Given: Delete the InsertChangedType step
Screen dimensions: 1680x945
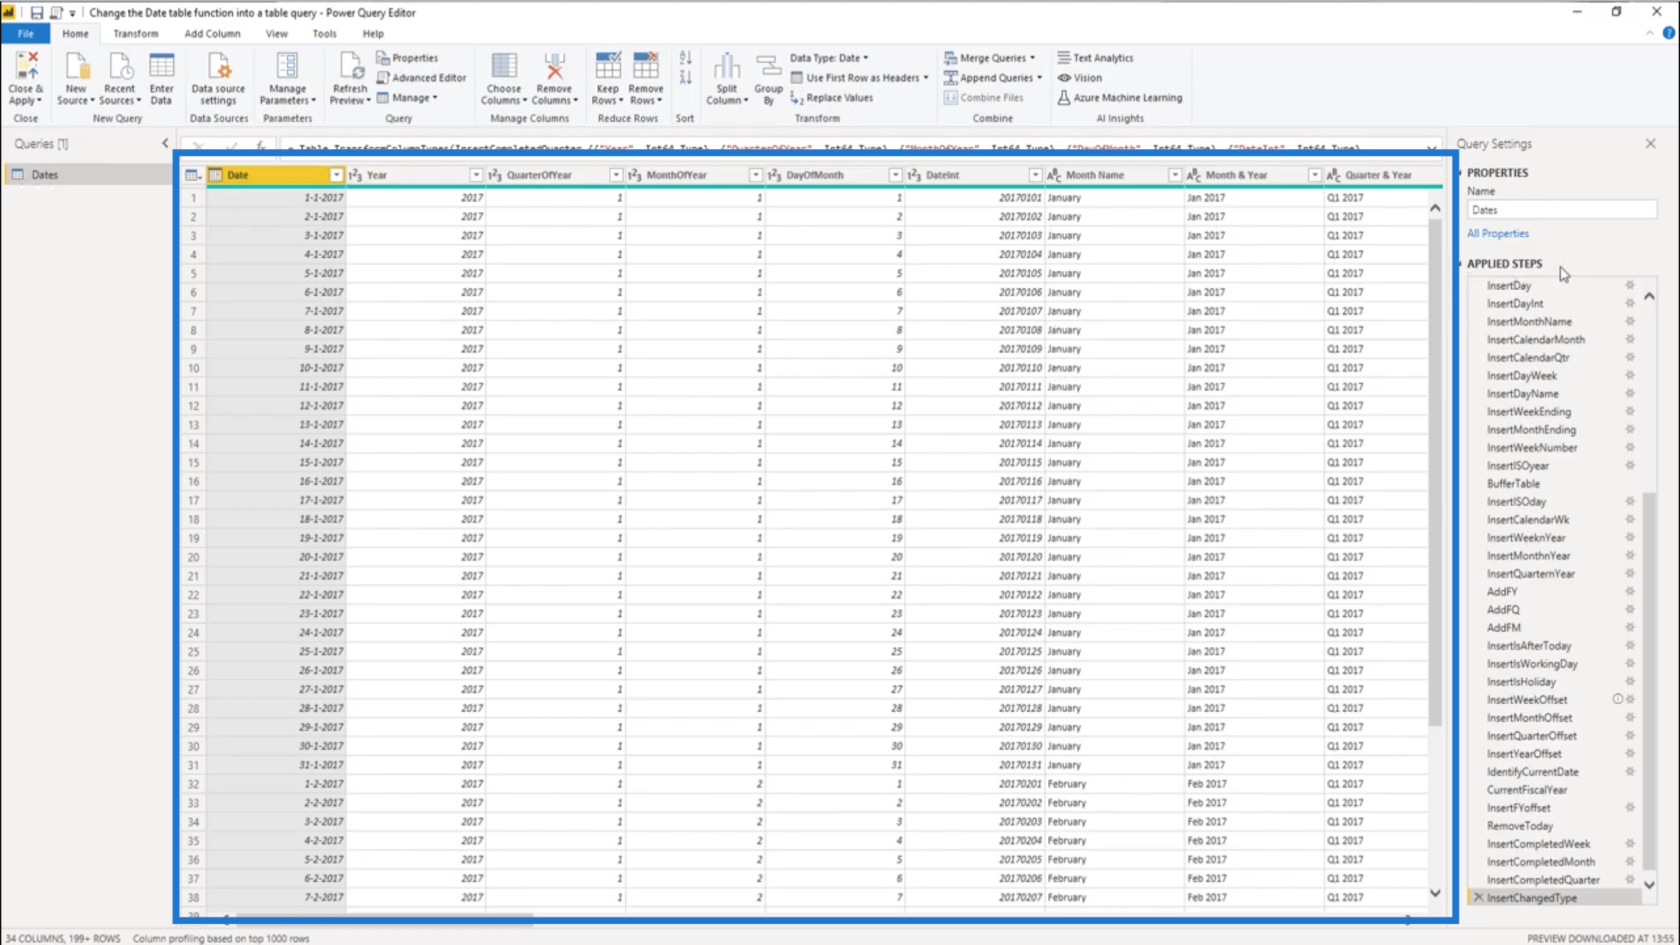Looking at the screenshot, I should (x=1478, y=897).
